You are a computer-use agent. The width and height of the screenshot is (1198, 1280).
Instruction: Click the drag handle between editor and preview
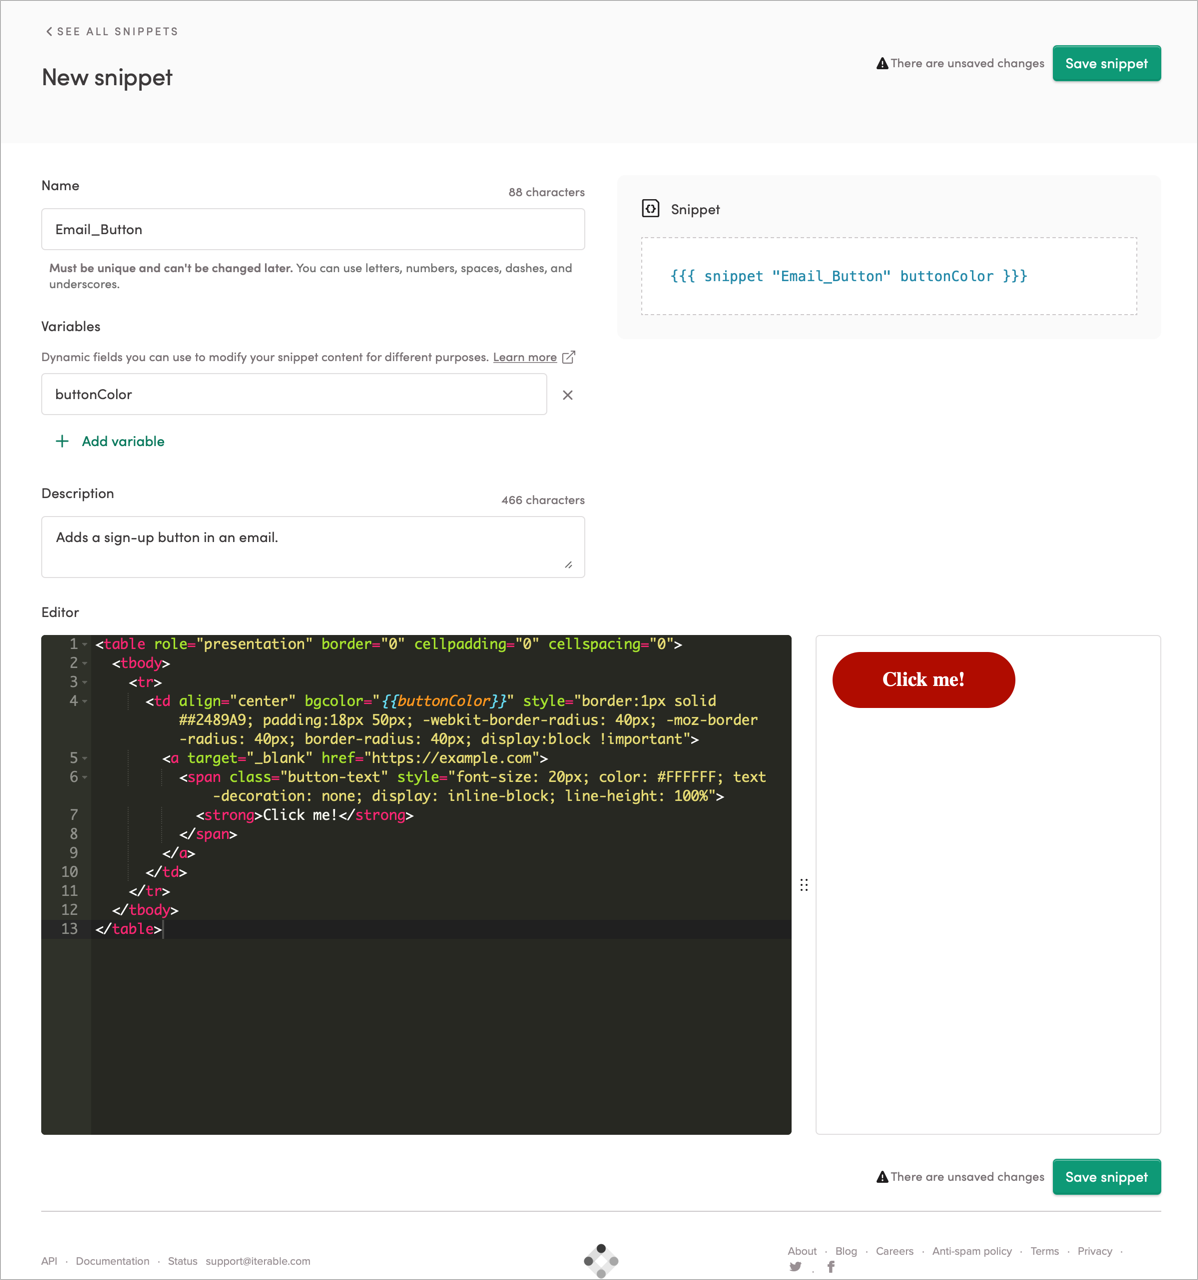pyautogui.click(x=804, y=884)
